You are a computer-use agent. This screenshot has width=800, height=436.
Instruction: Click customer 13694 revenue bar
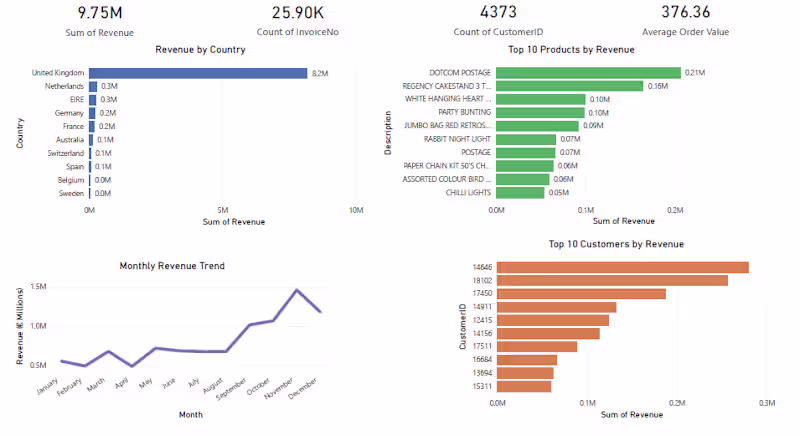[x=525, y=373]
